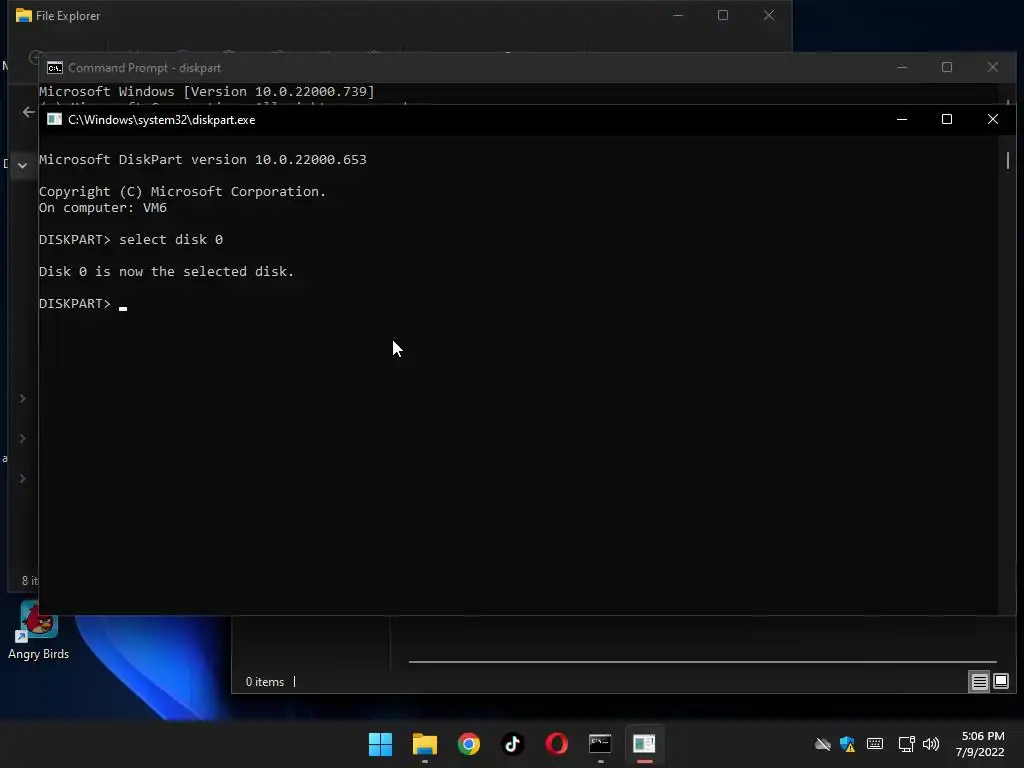Minimize the File Explorer window
Image resolution: width=1024 pixels, height=768 pixels.
678,15
